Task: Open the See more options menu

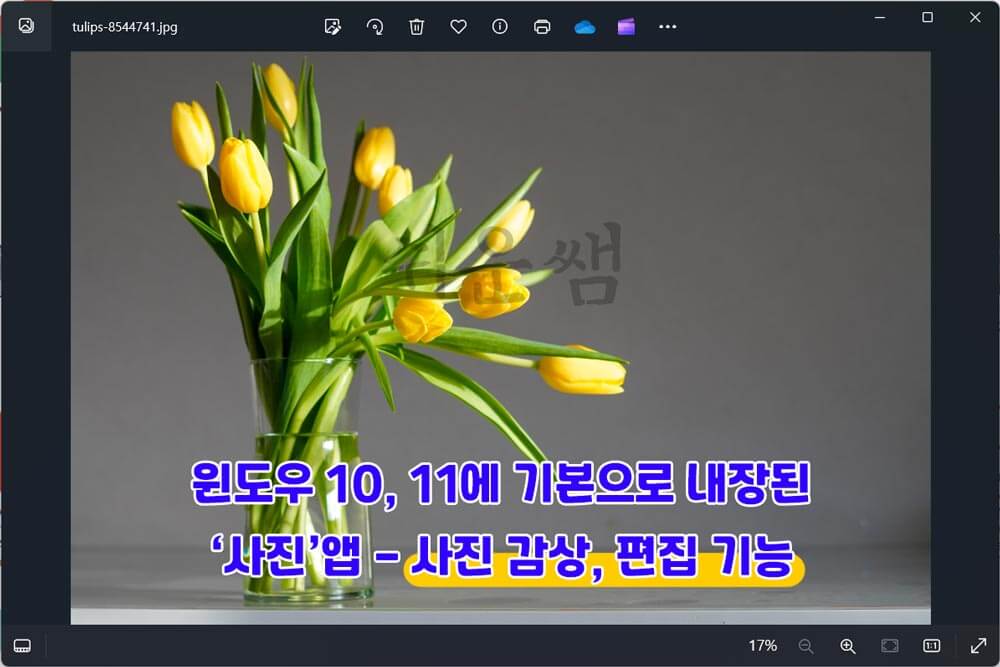Action: (667, 27)
